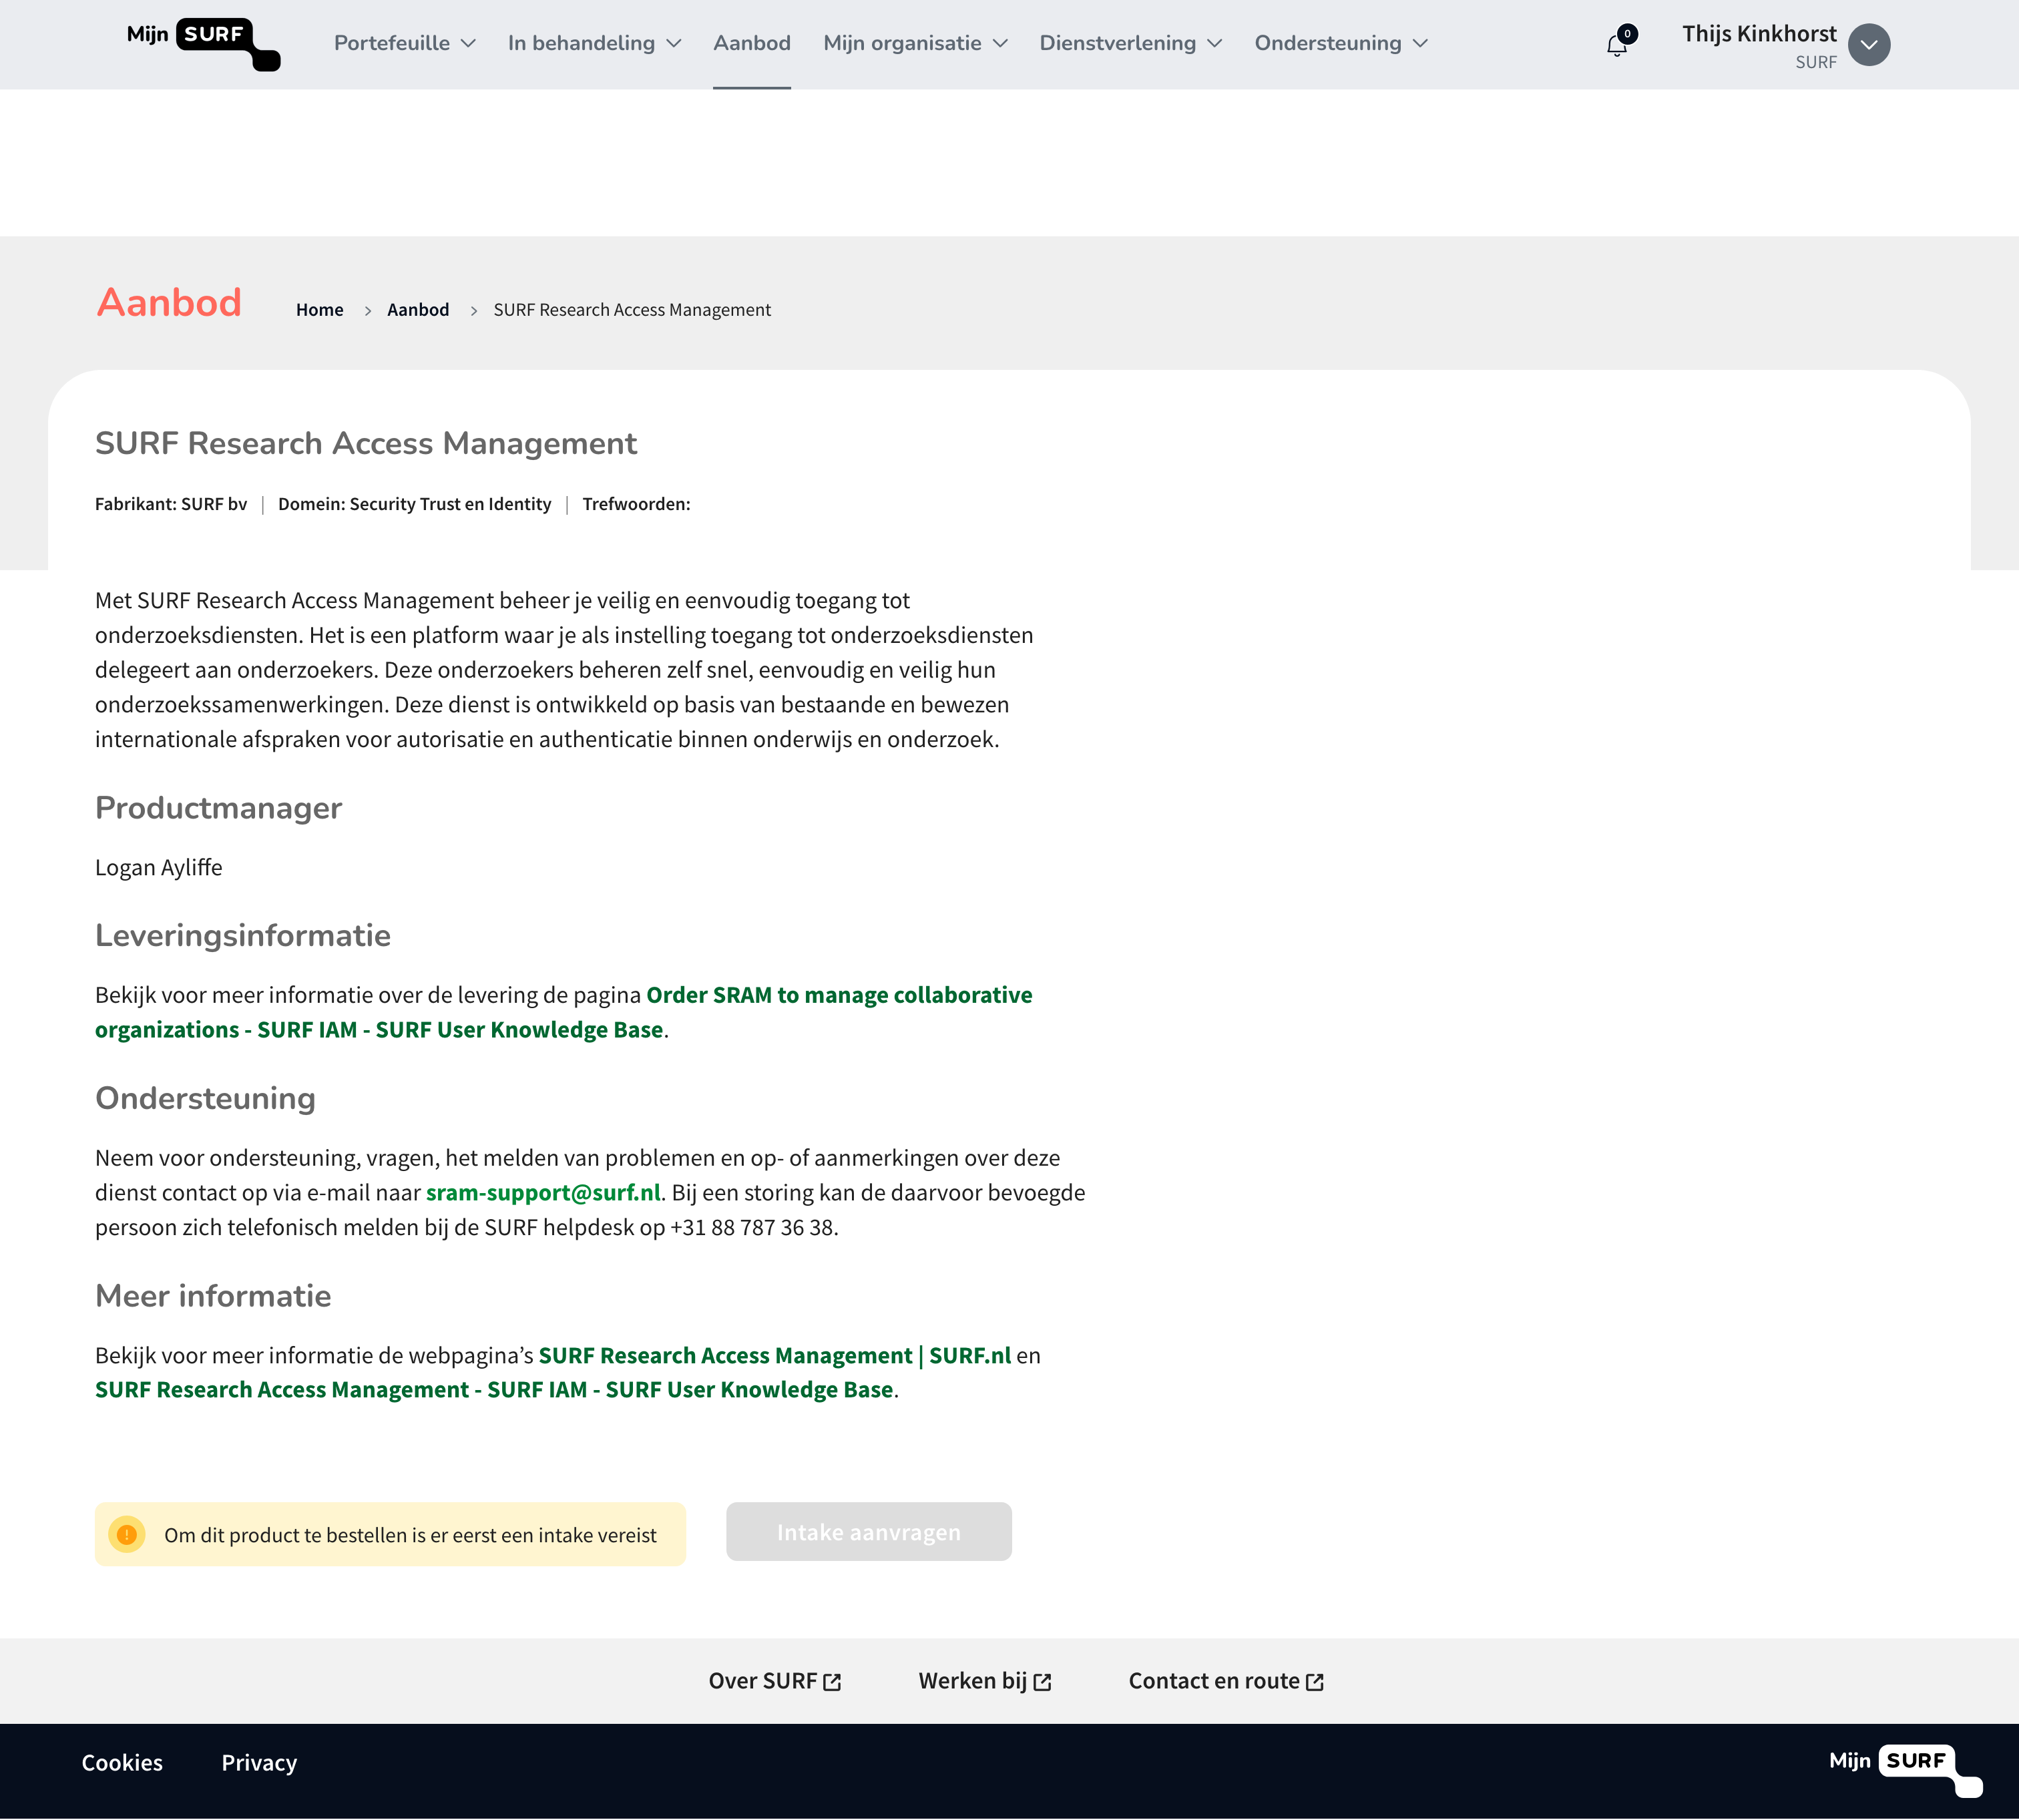Screen dimensions: 2019x1820
Task: Click the Fabrikant: SURF bv label
Action: pyautogui.click(x=171, y=504)
